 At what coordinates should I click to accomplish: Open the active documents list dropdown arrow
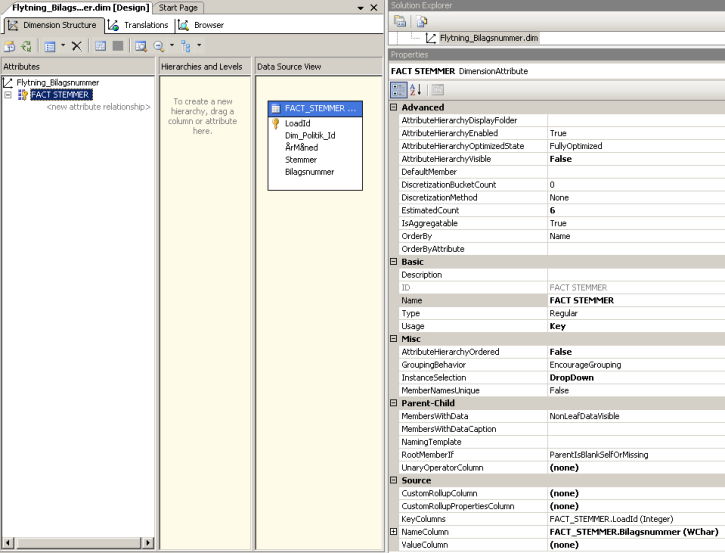tap(361, 8)
